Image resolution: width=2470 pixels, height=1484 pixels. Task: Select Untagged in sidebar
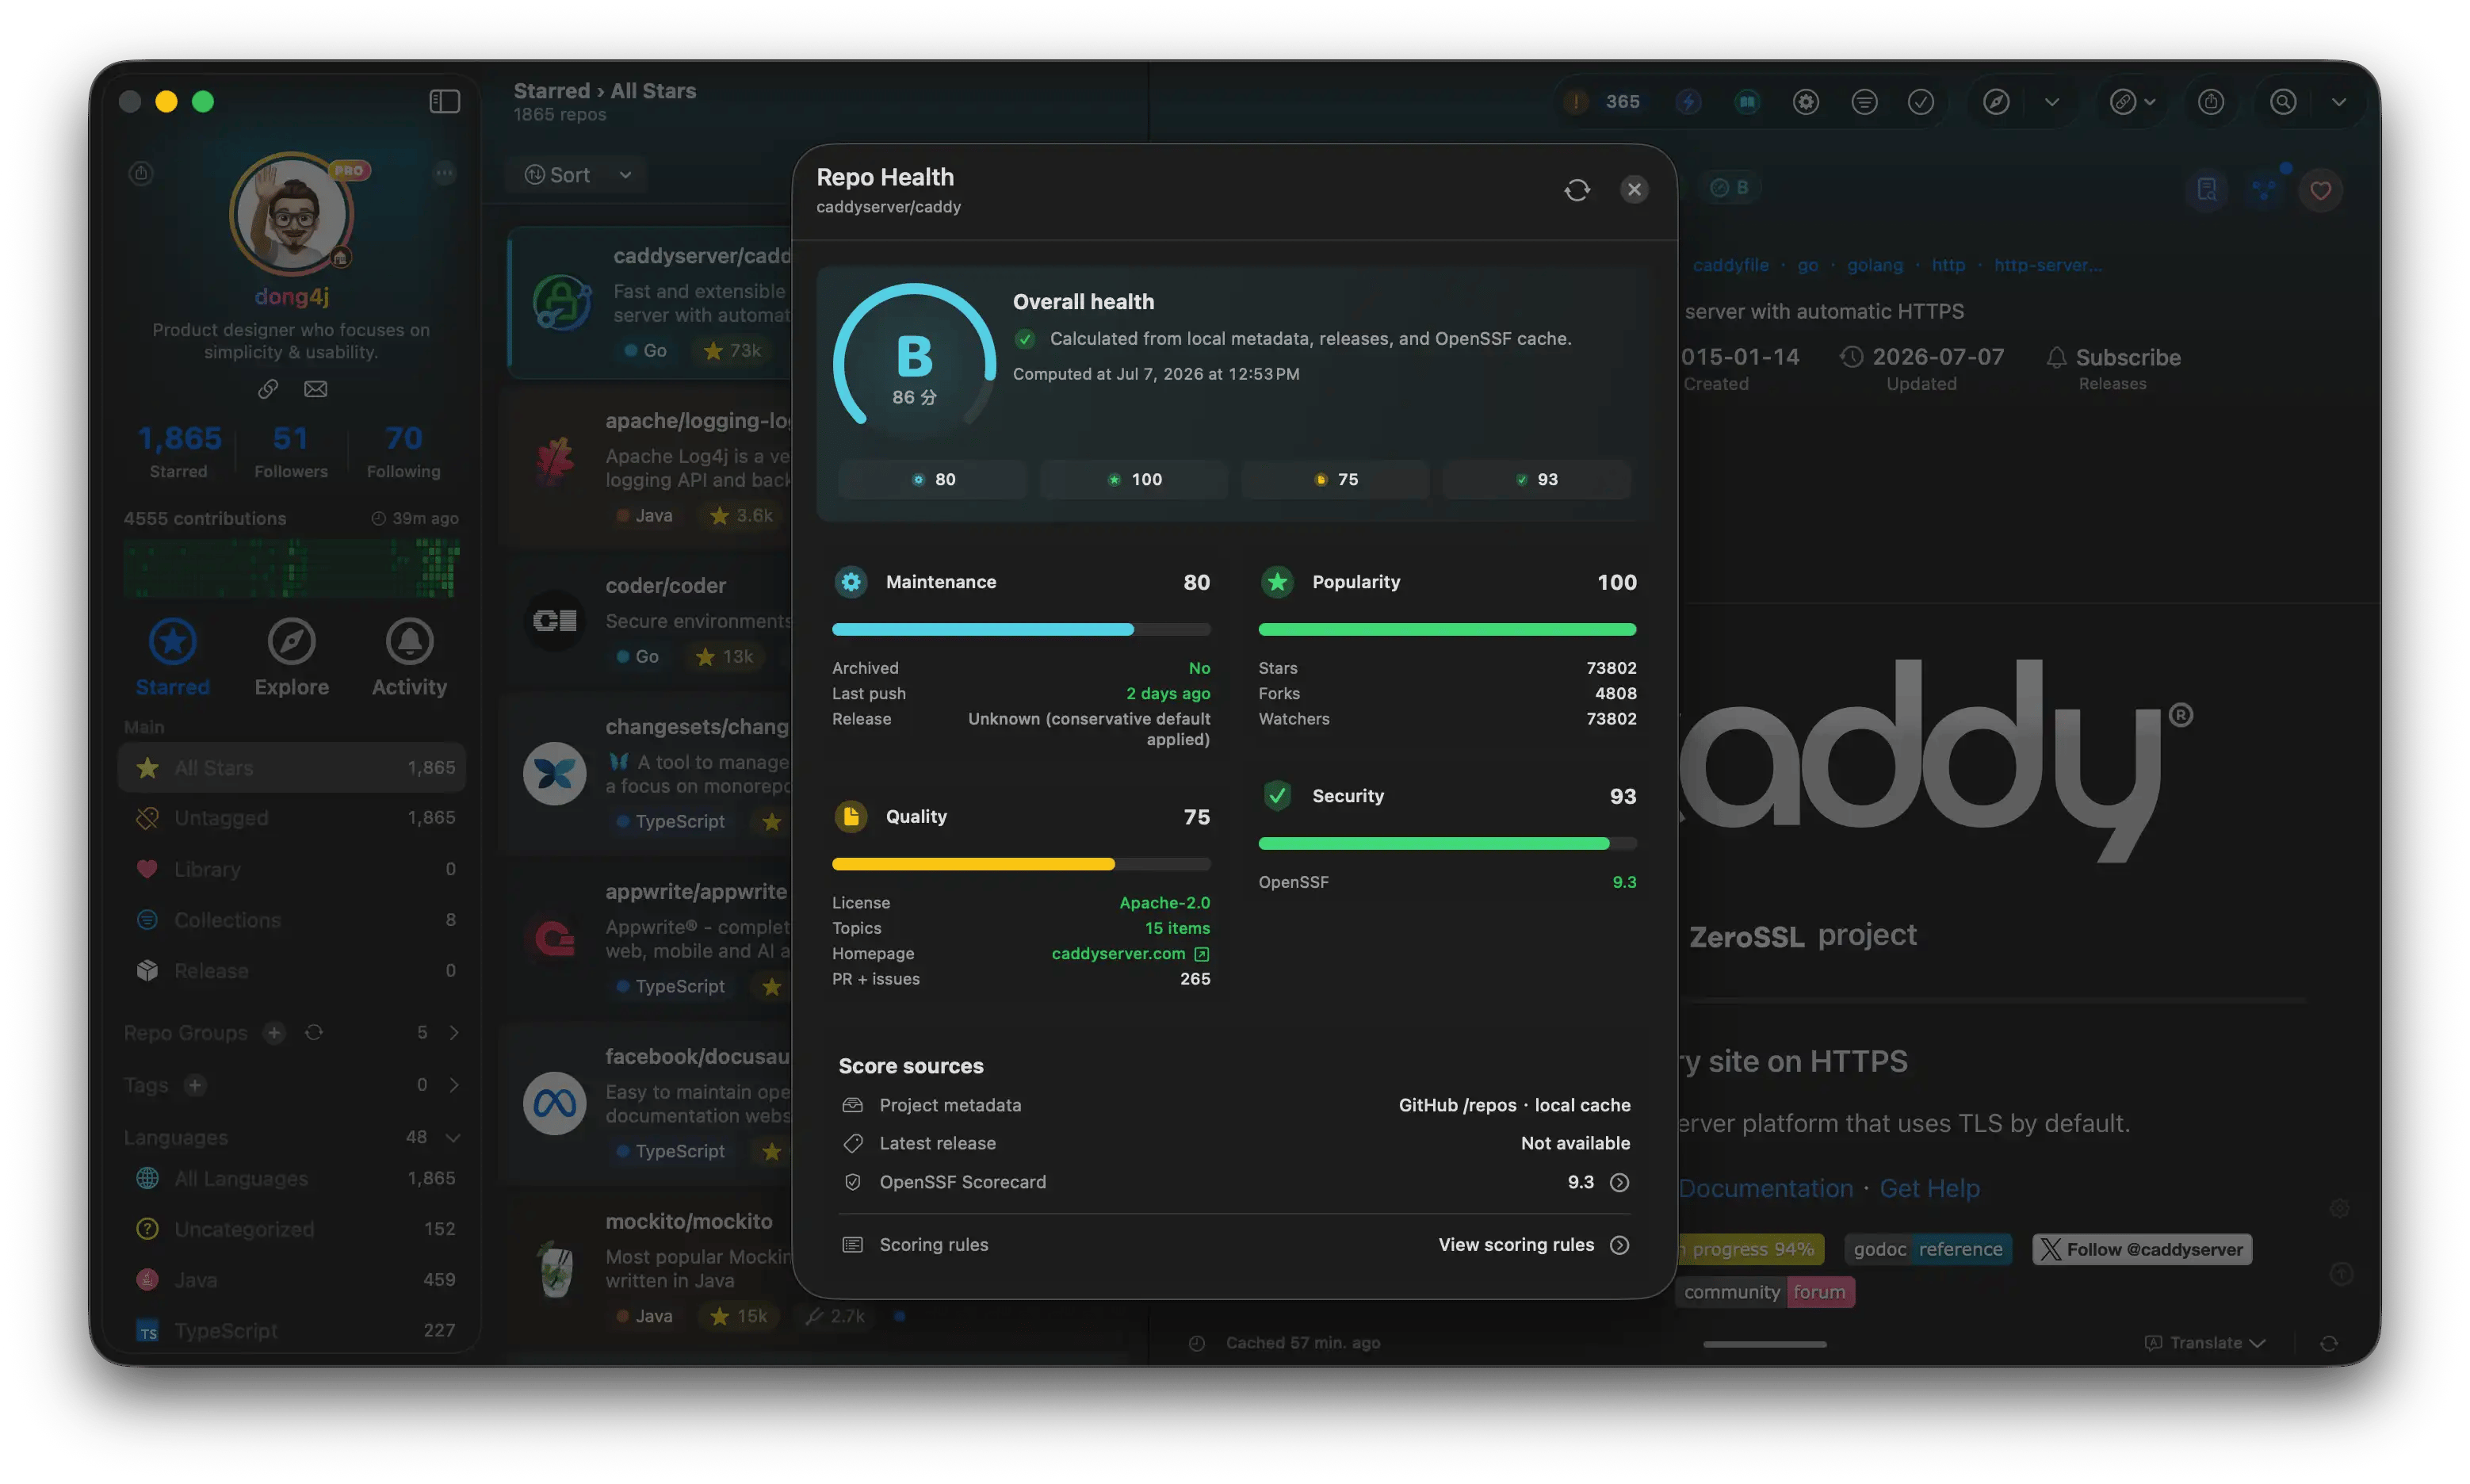pos(291,817)
